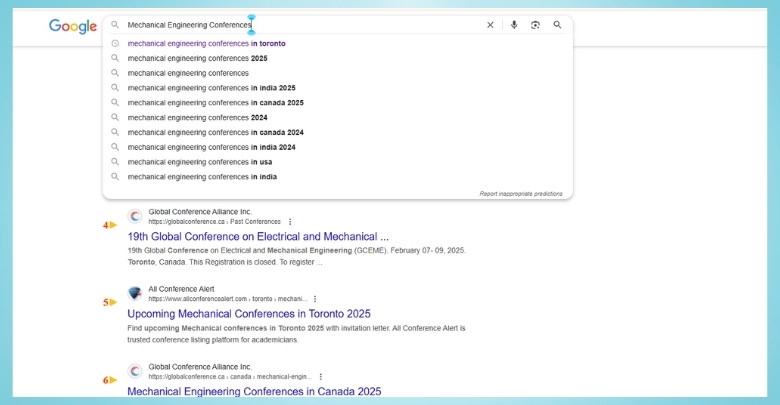The width and height of the screenshot is (780, 405).
Task: Pick suggestion 'conferences in canada 2025'
Action: pos(215,102)
